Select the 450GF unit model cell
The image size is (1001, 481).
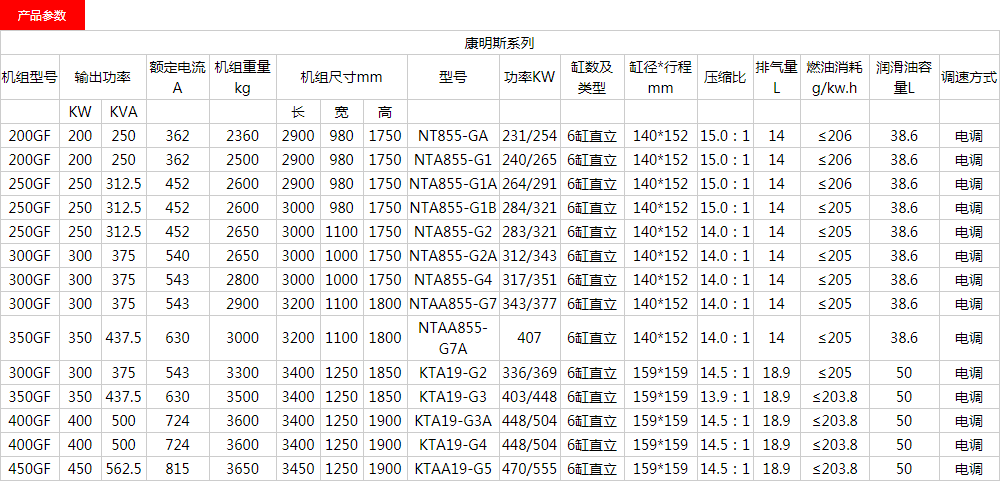(x=29, y=469)
